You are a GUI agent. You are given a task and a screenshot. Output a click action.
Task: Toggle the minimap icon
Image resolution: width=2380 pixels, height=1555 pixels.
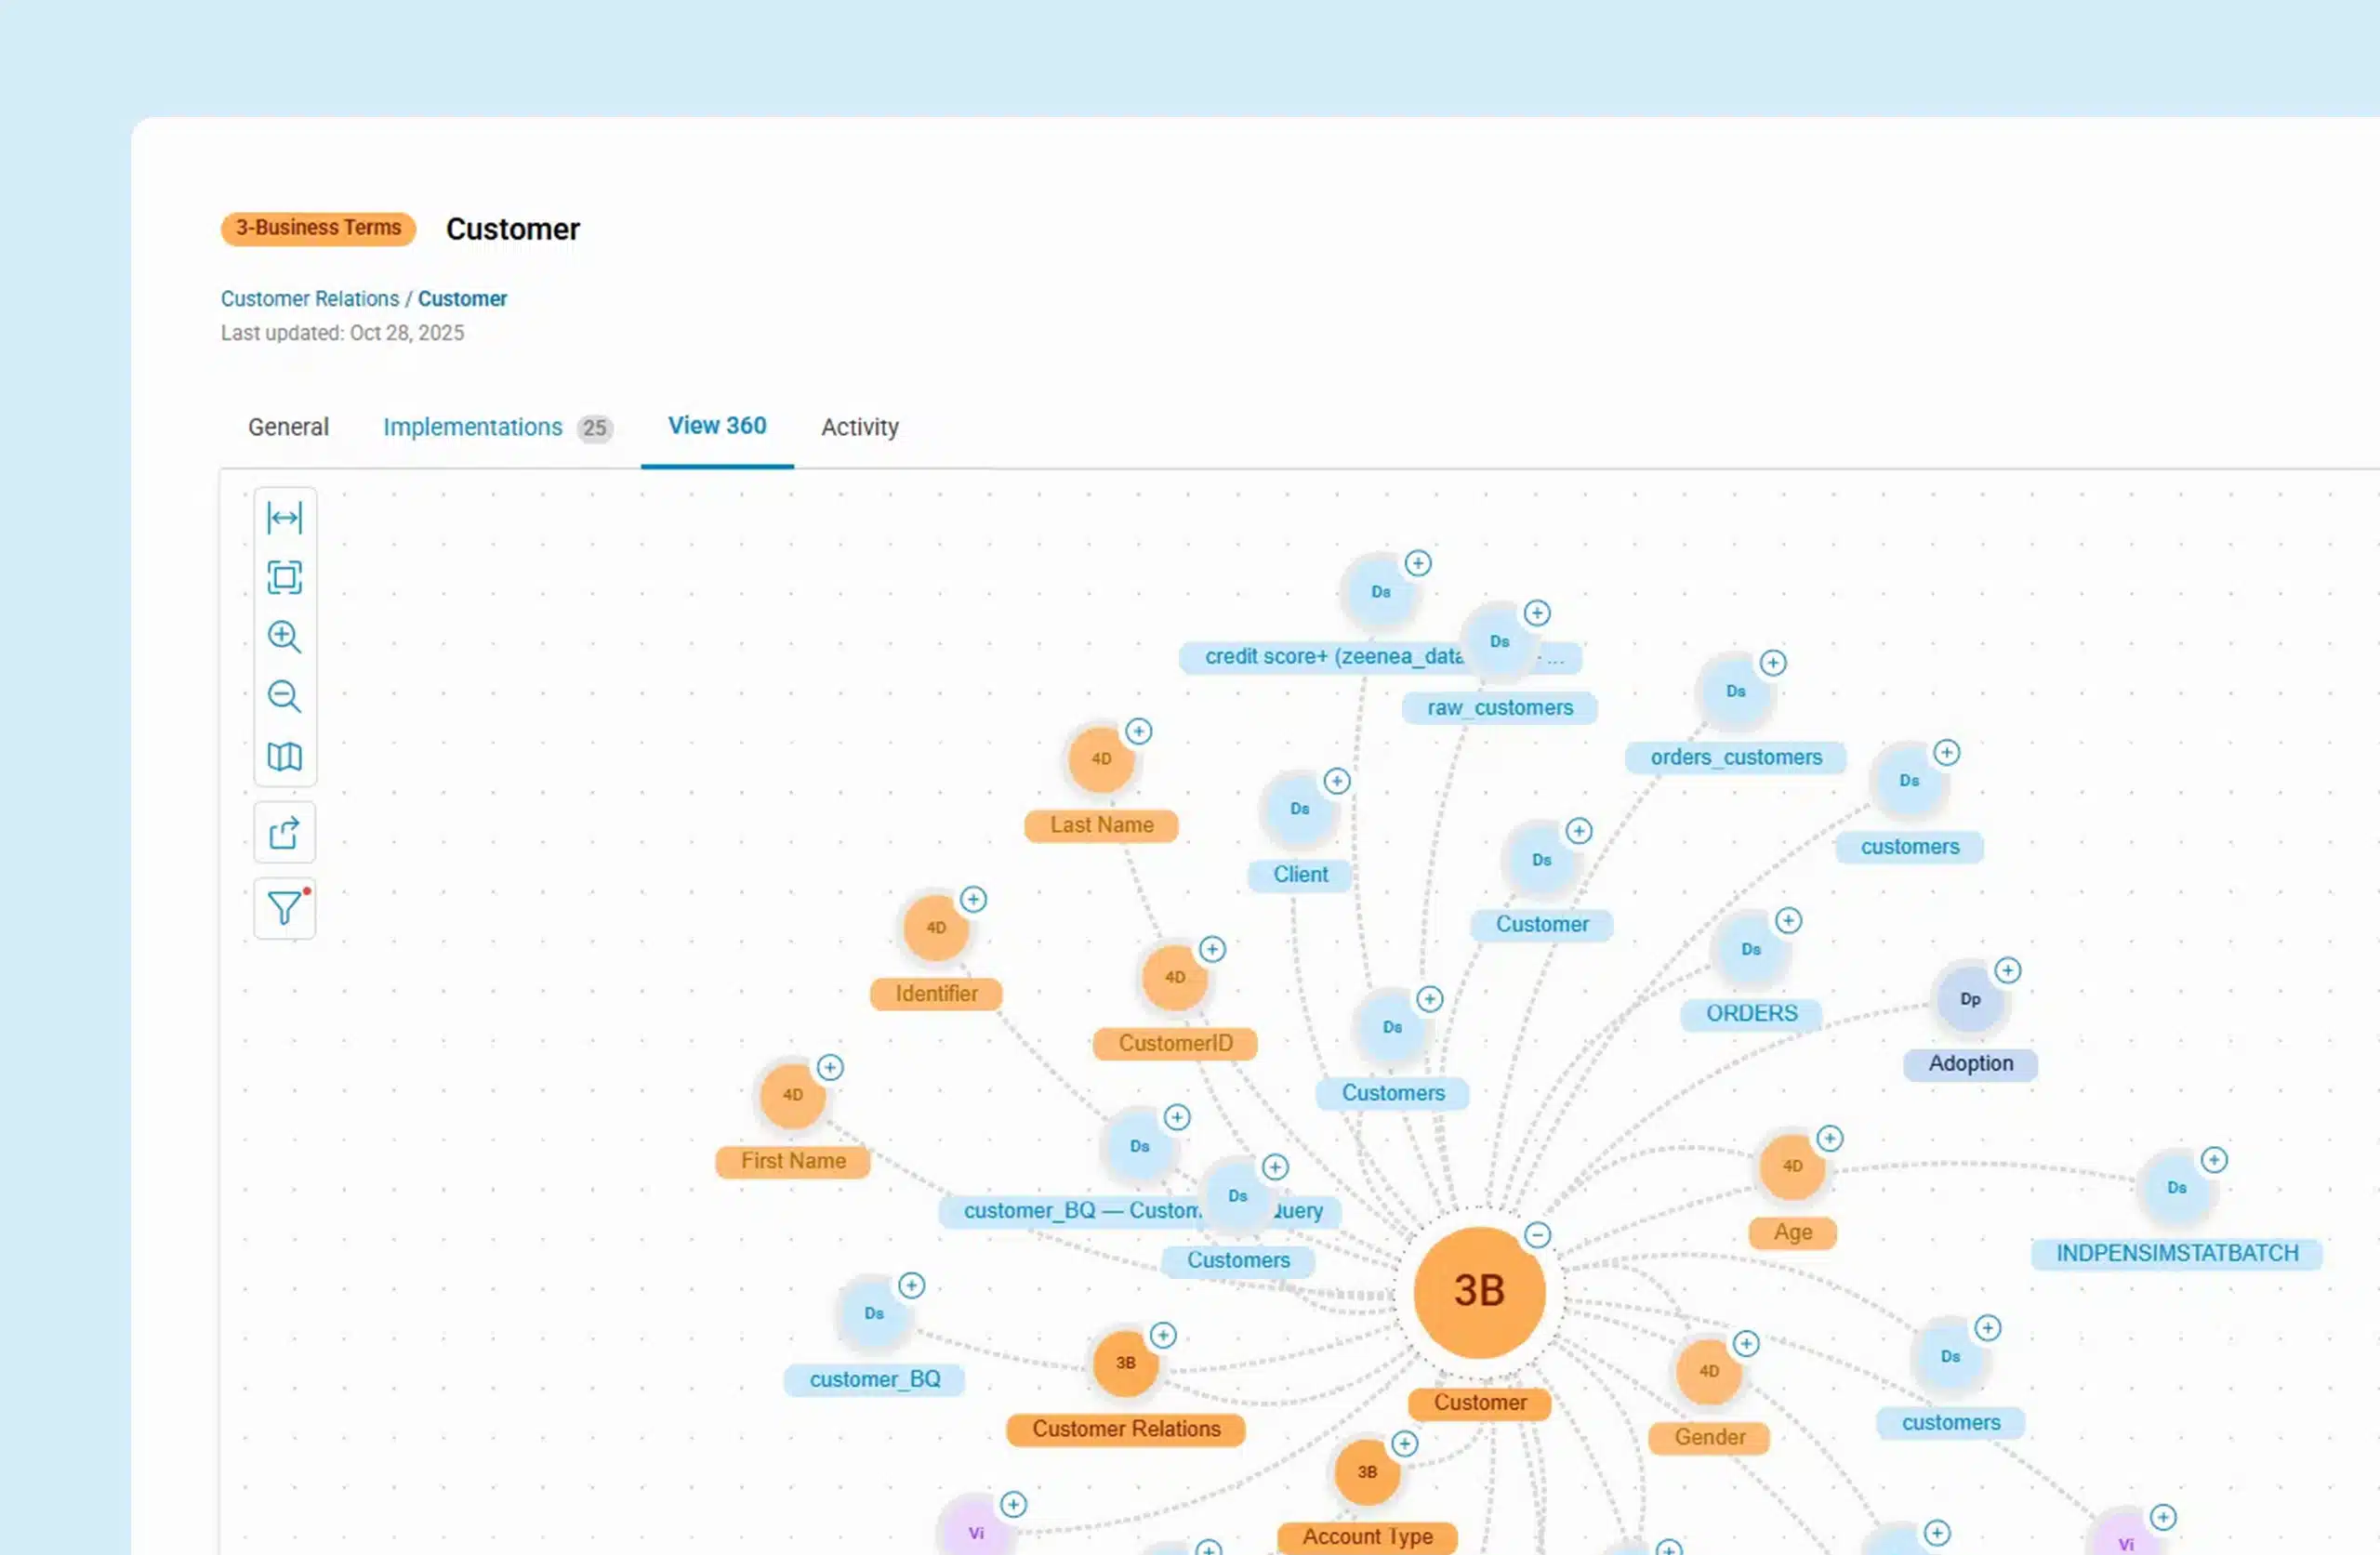[x=284, y=756]
